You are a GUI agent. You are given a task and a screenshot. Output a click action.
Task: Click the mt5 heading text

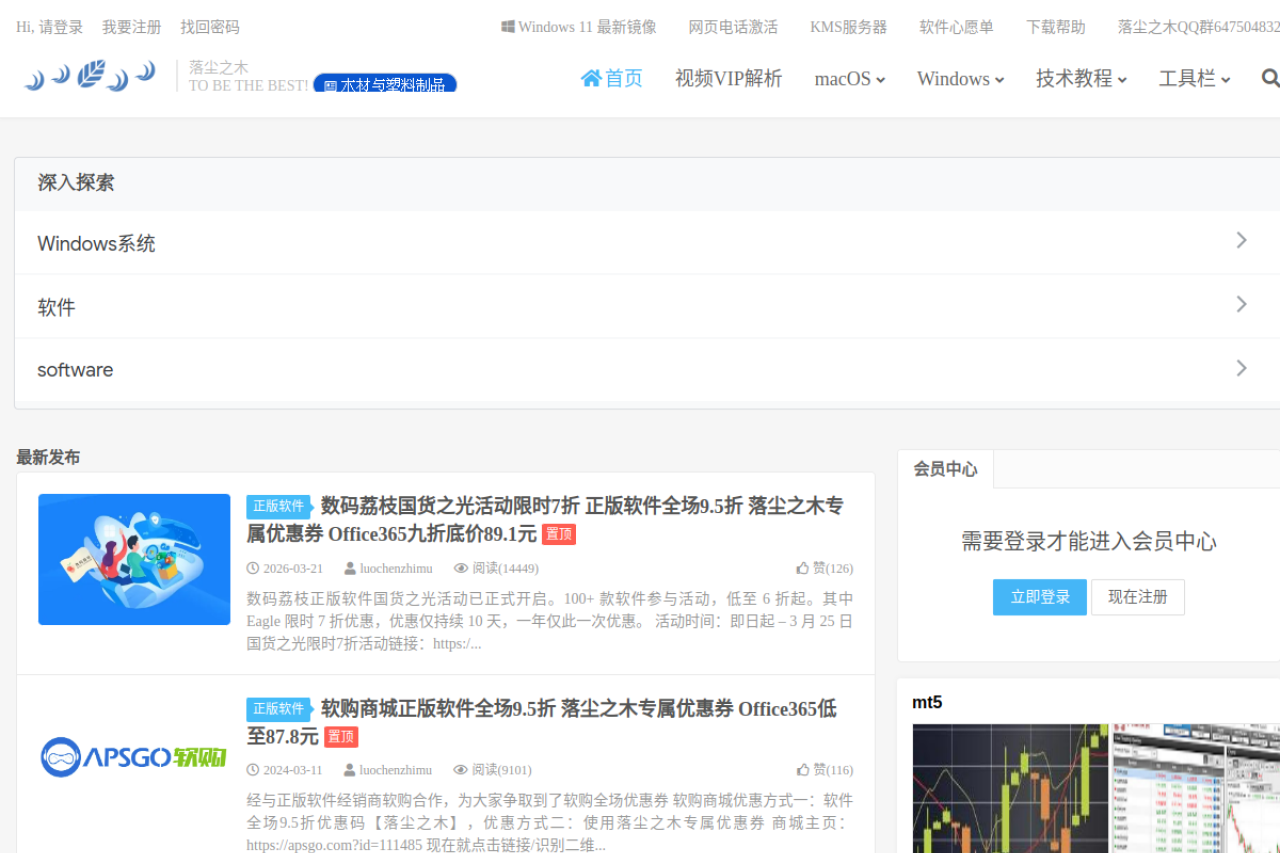(927, 703)
